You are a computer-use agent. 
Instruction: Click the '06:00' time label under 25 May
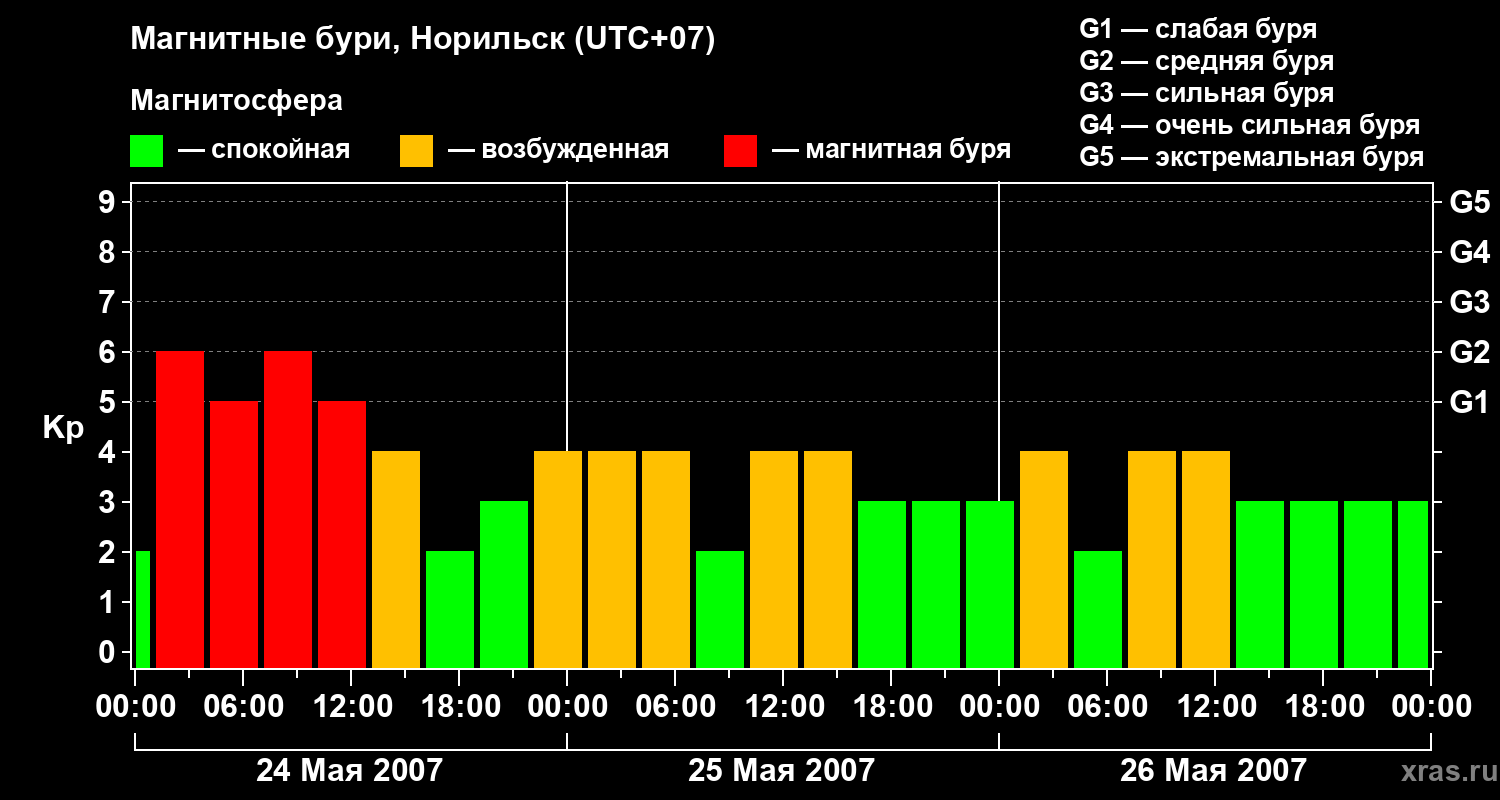pyautogui.click(x=676, y=707)
